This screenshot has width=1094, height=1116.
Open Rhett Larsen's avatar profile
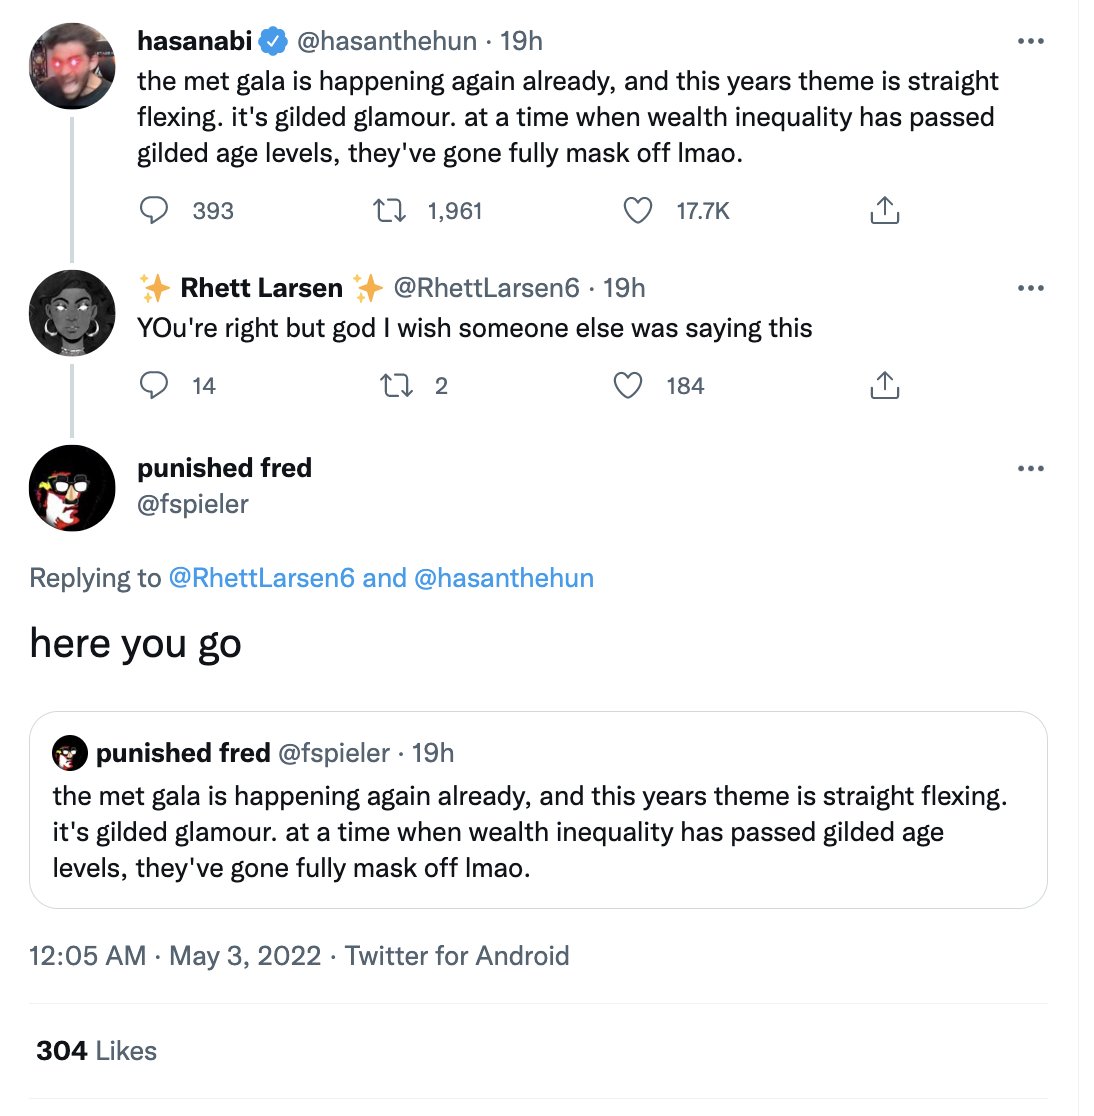pos(72,312)
